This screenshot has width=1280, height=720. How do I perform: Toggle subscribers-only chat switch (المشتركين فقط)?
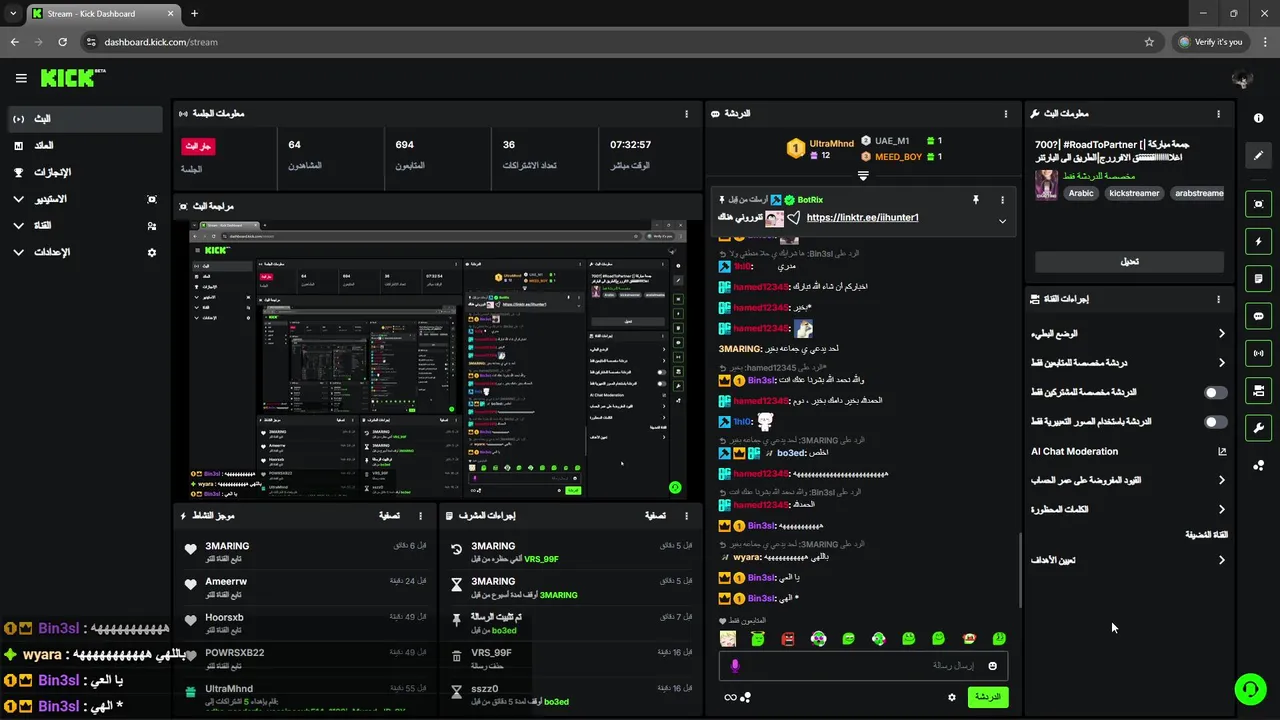click(x=1215, y=393)
